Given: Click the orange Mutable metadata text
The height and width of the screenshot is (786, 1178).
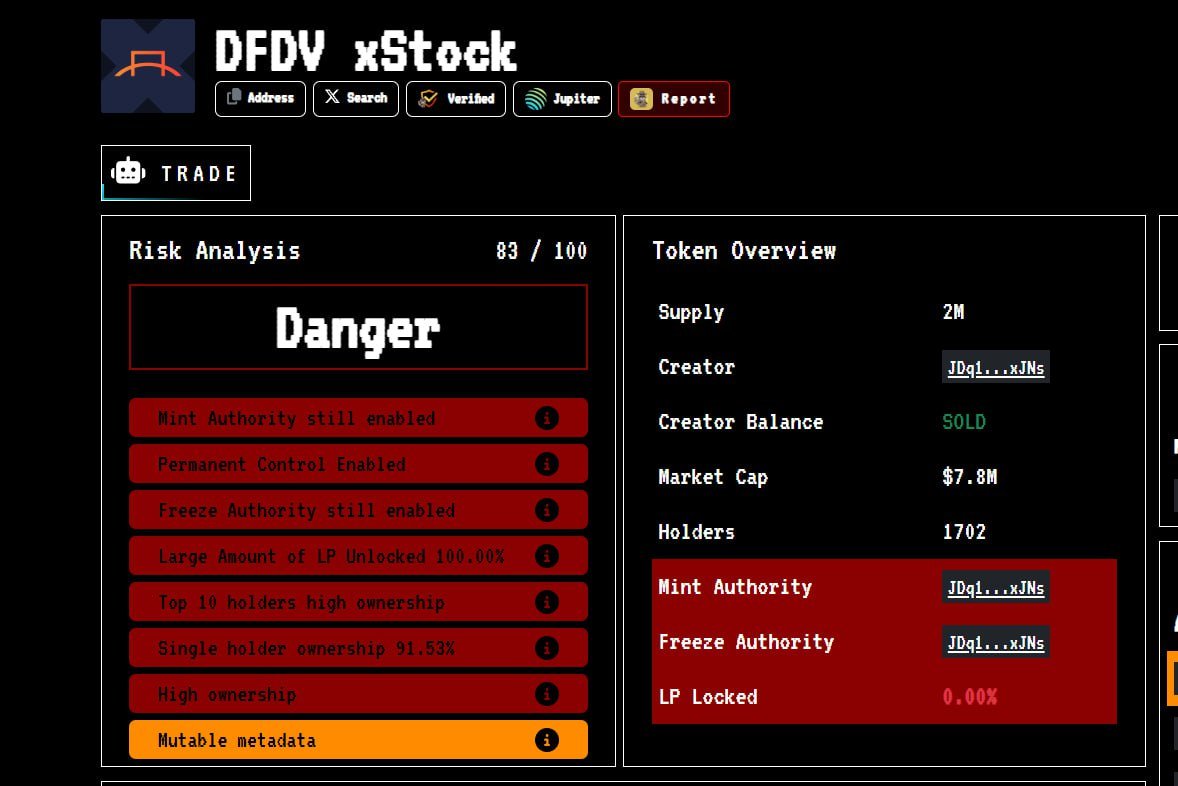Looking at the screenshot, I should pos(237,740).
